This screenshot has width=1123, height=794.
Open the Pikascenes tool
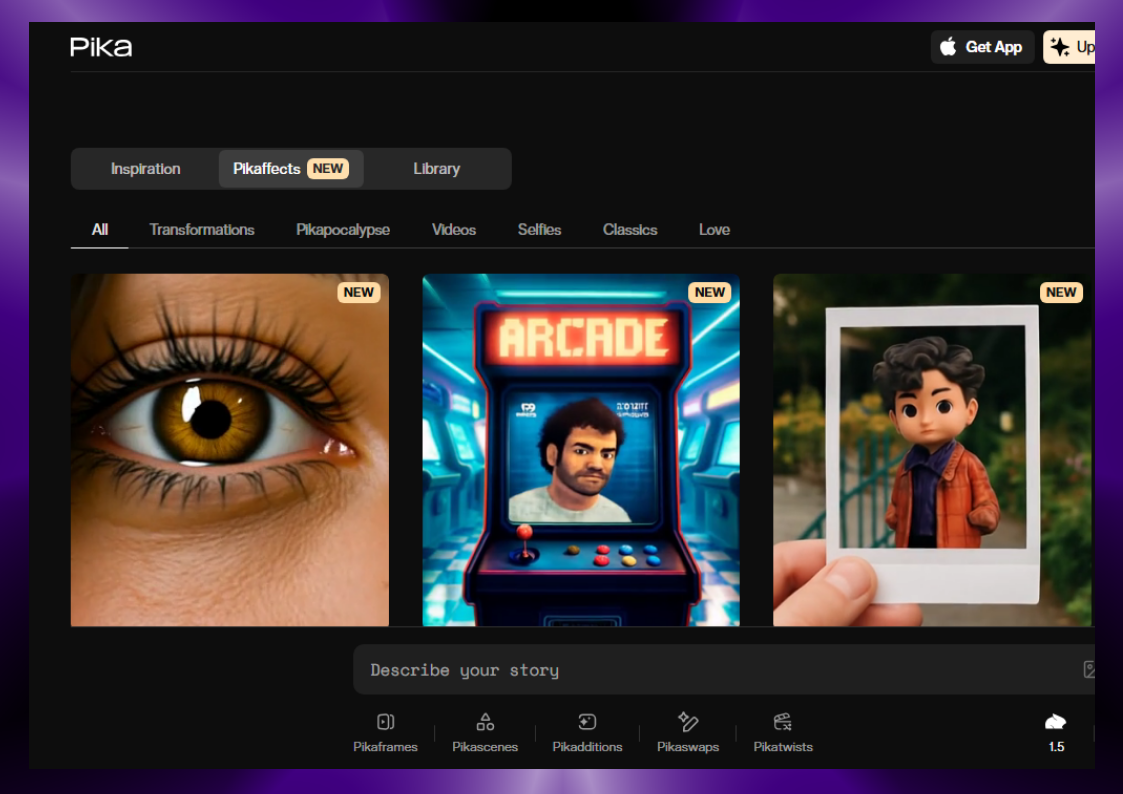(x=485, y=732)
